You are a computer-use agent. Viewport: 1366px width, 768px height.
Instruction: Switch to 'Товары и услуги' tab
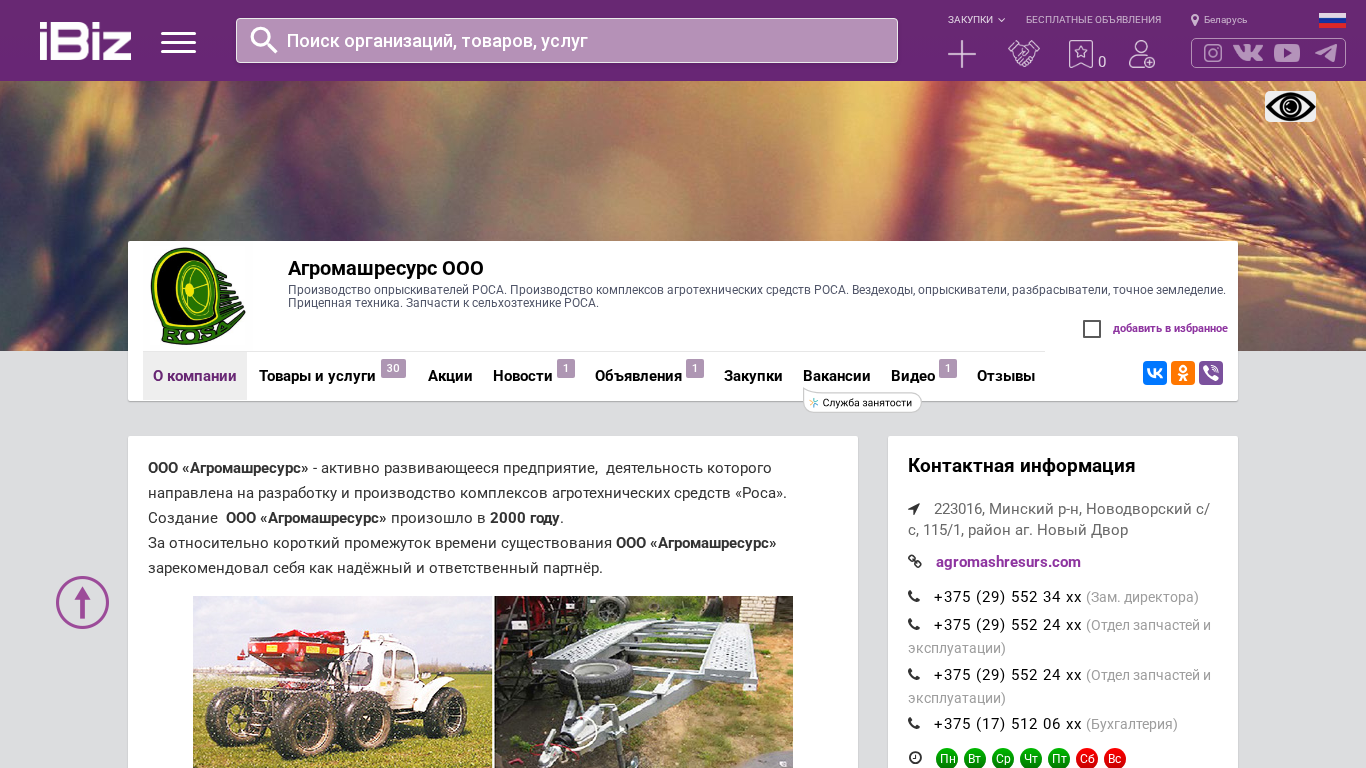click(317, 376)
